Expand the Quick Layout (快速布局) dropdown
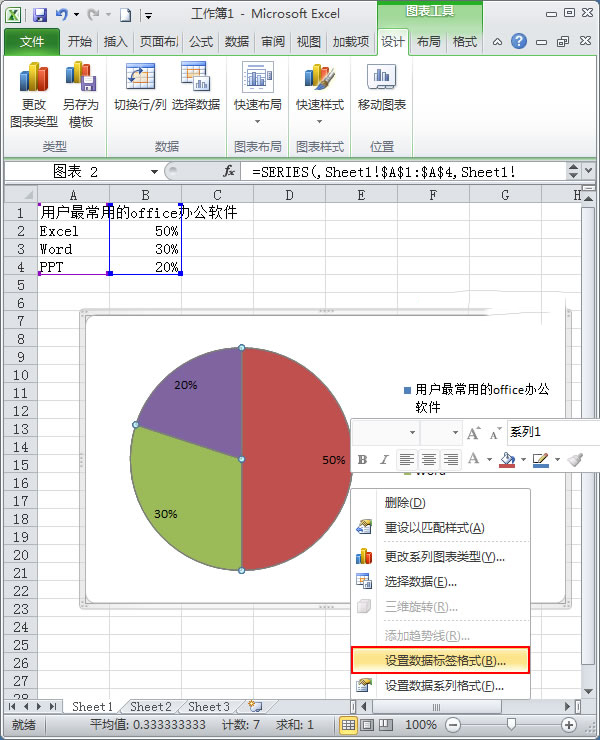Viewport: 600px width, 740px height. pyautogui.click(x=257, y=122)
